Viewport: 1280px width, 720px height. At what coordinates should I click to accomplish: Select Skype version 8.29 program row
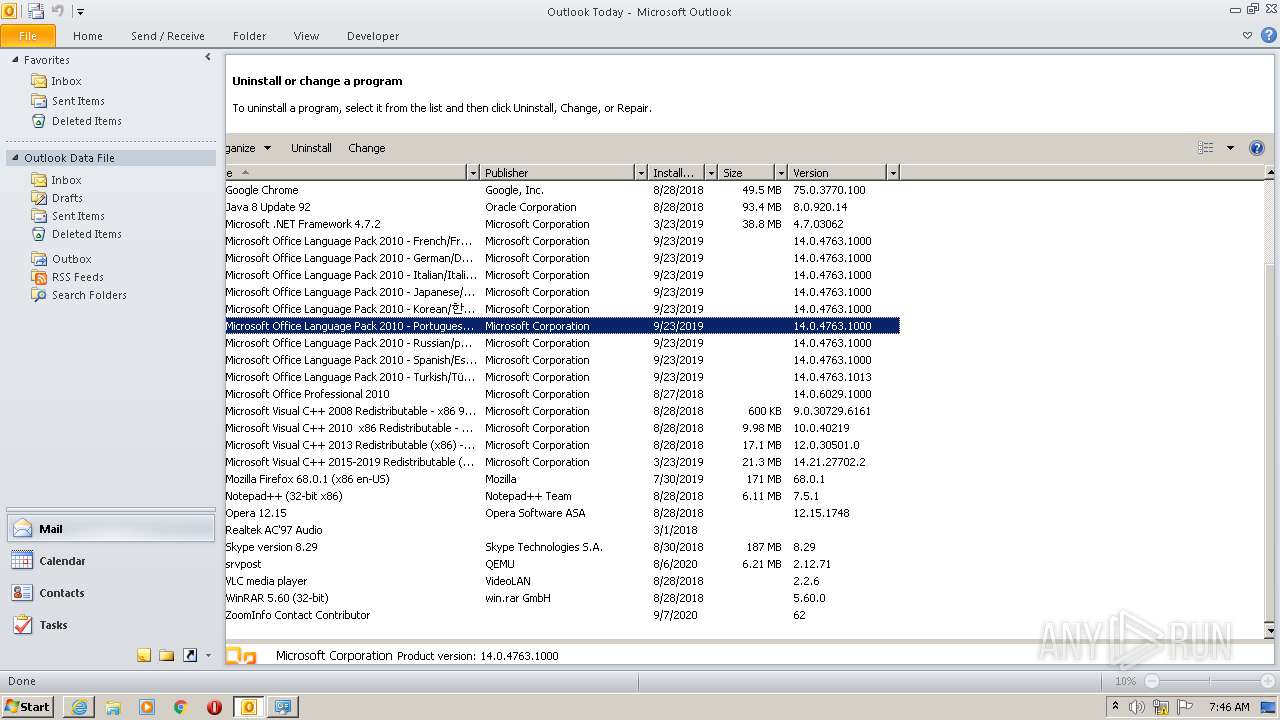(562, 547)
